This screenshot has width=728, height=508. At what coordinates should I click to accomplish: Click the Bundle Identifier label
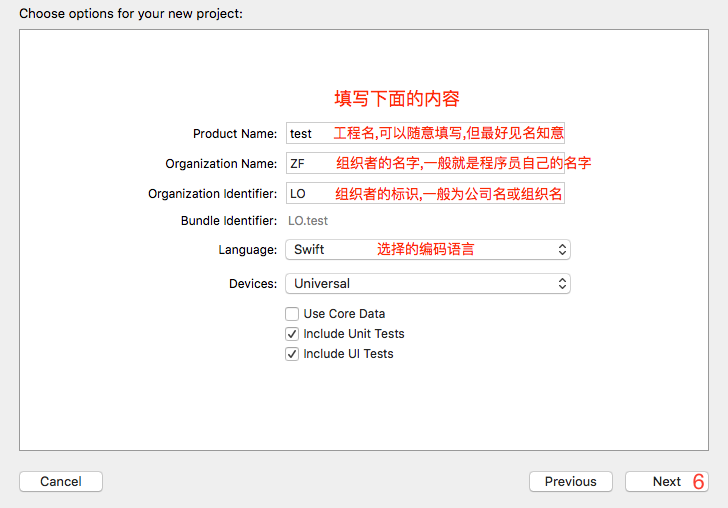click(x=229, y=221)
